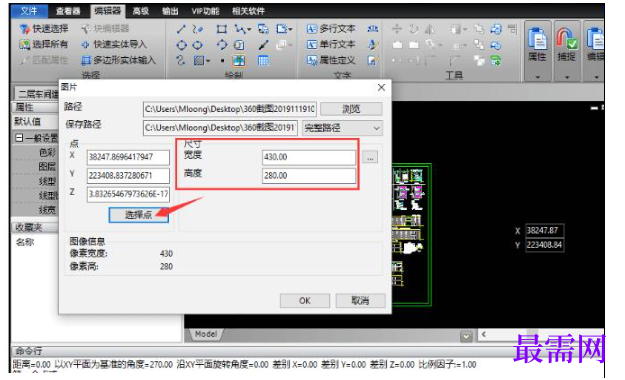Screen dimensions: 625x380
Task: Switch to the Viewer (查看器) tab
Action: pyautogui.click(x=68, y=11)
